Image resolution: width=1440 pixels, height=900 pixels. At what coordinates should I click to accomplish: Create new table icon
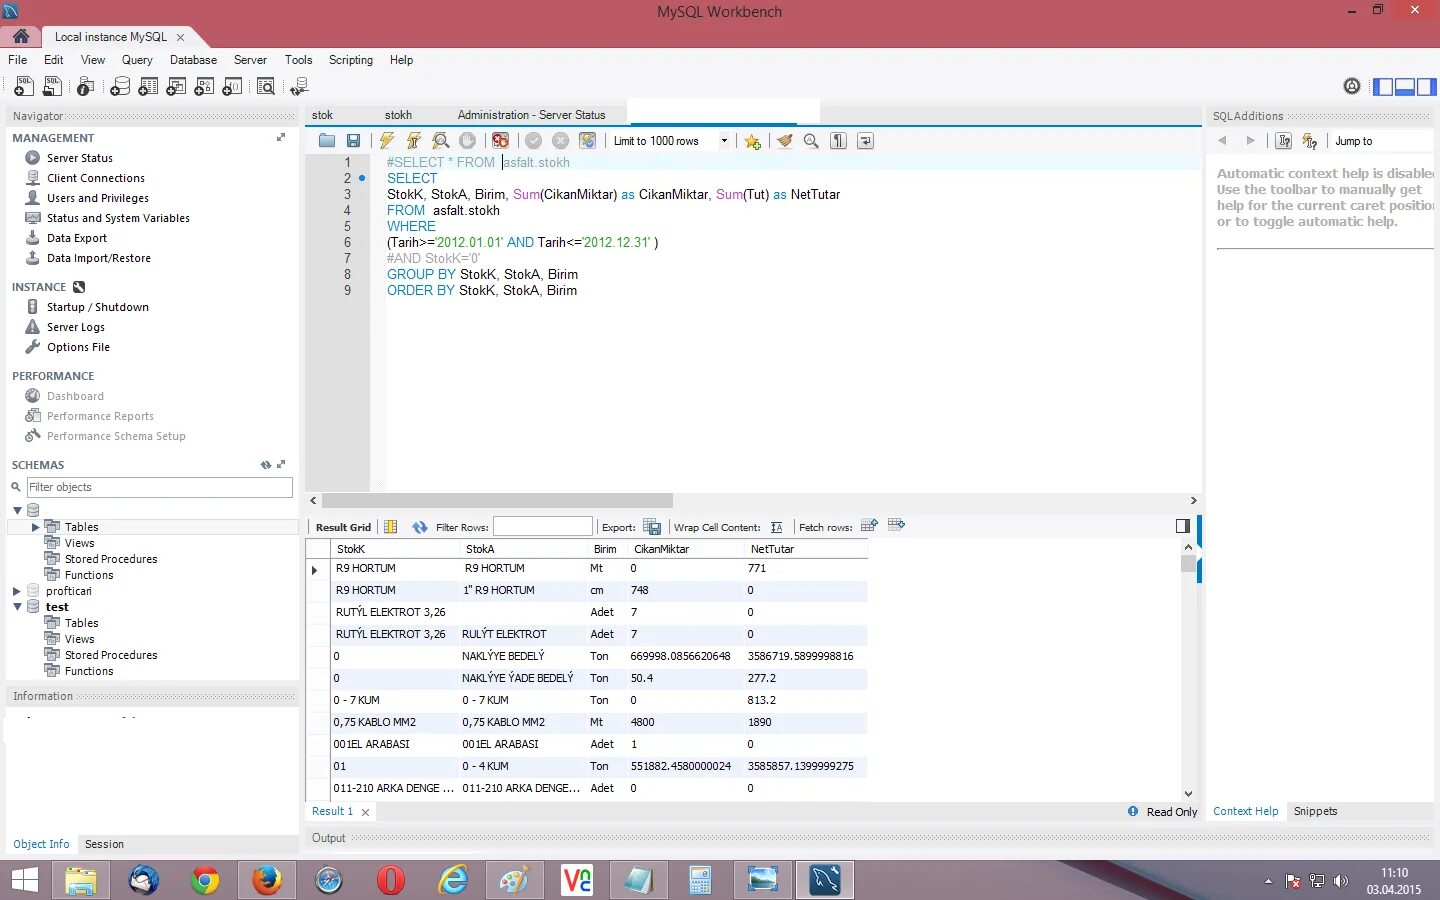click(x=148, y=87)
